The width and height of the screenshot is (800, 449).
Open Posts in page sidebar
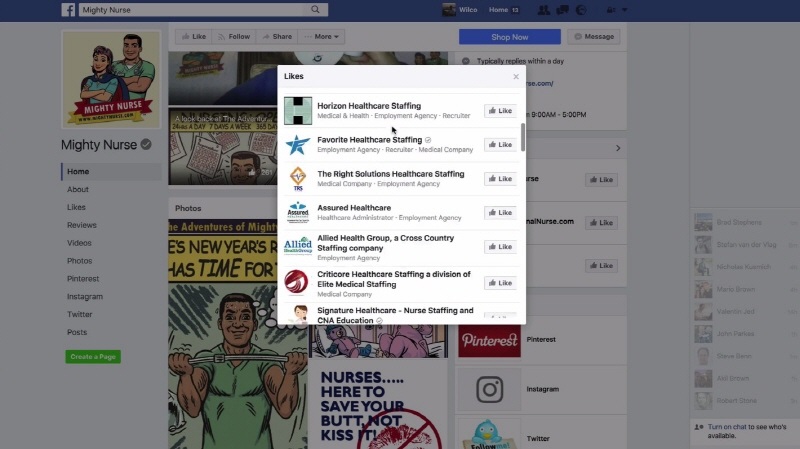pos(77,332)
